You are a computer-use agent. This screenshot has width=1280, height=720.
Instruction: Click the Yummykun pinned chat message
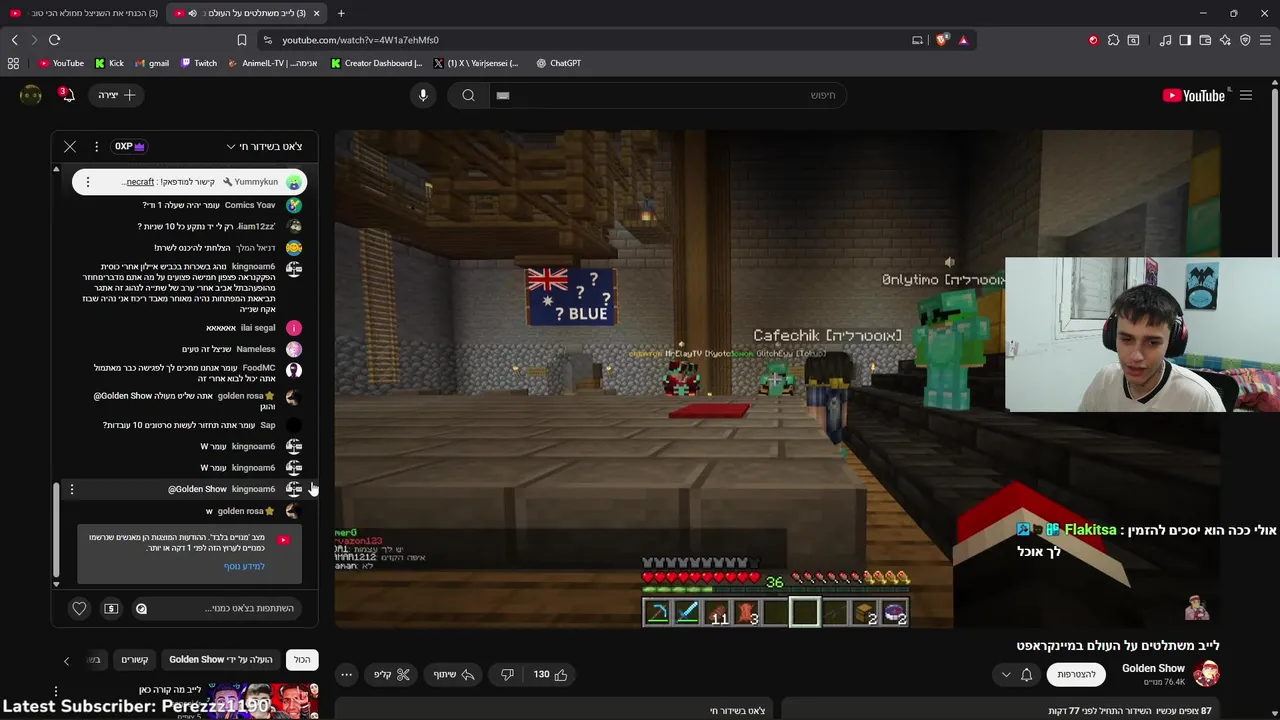(189, 182)
